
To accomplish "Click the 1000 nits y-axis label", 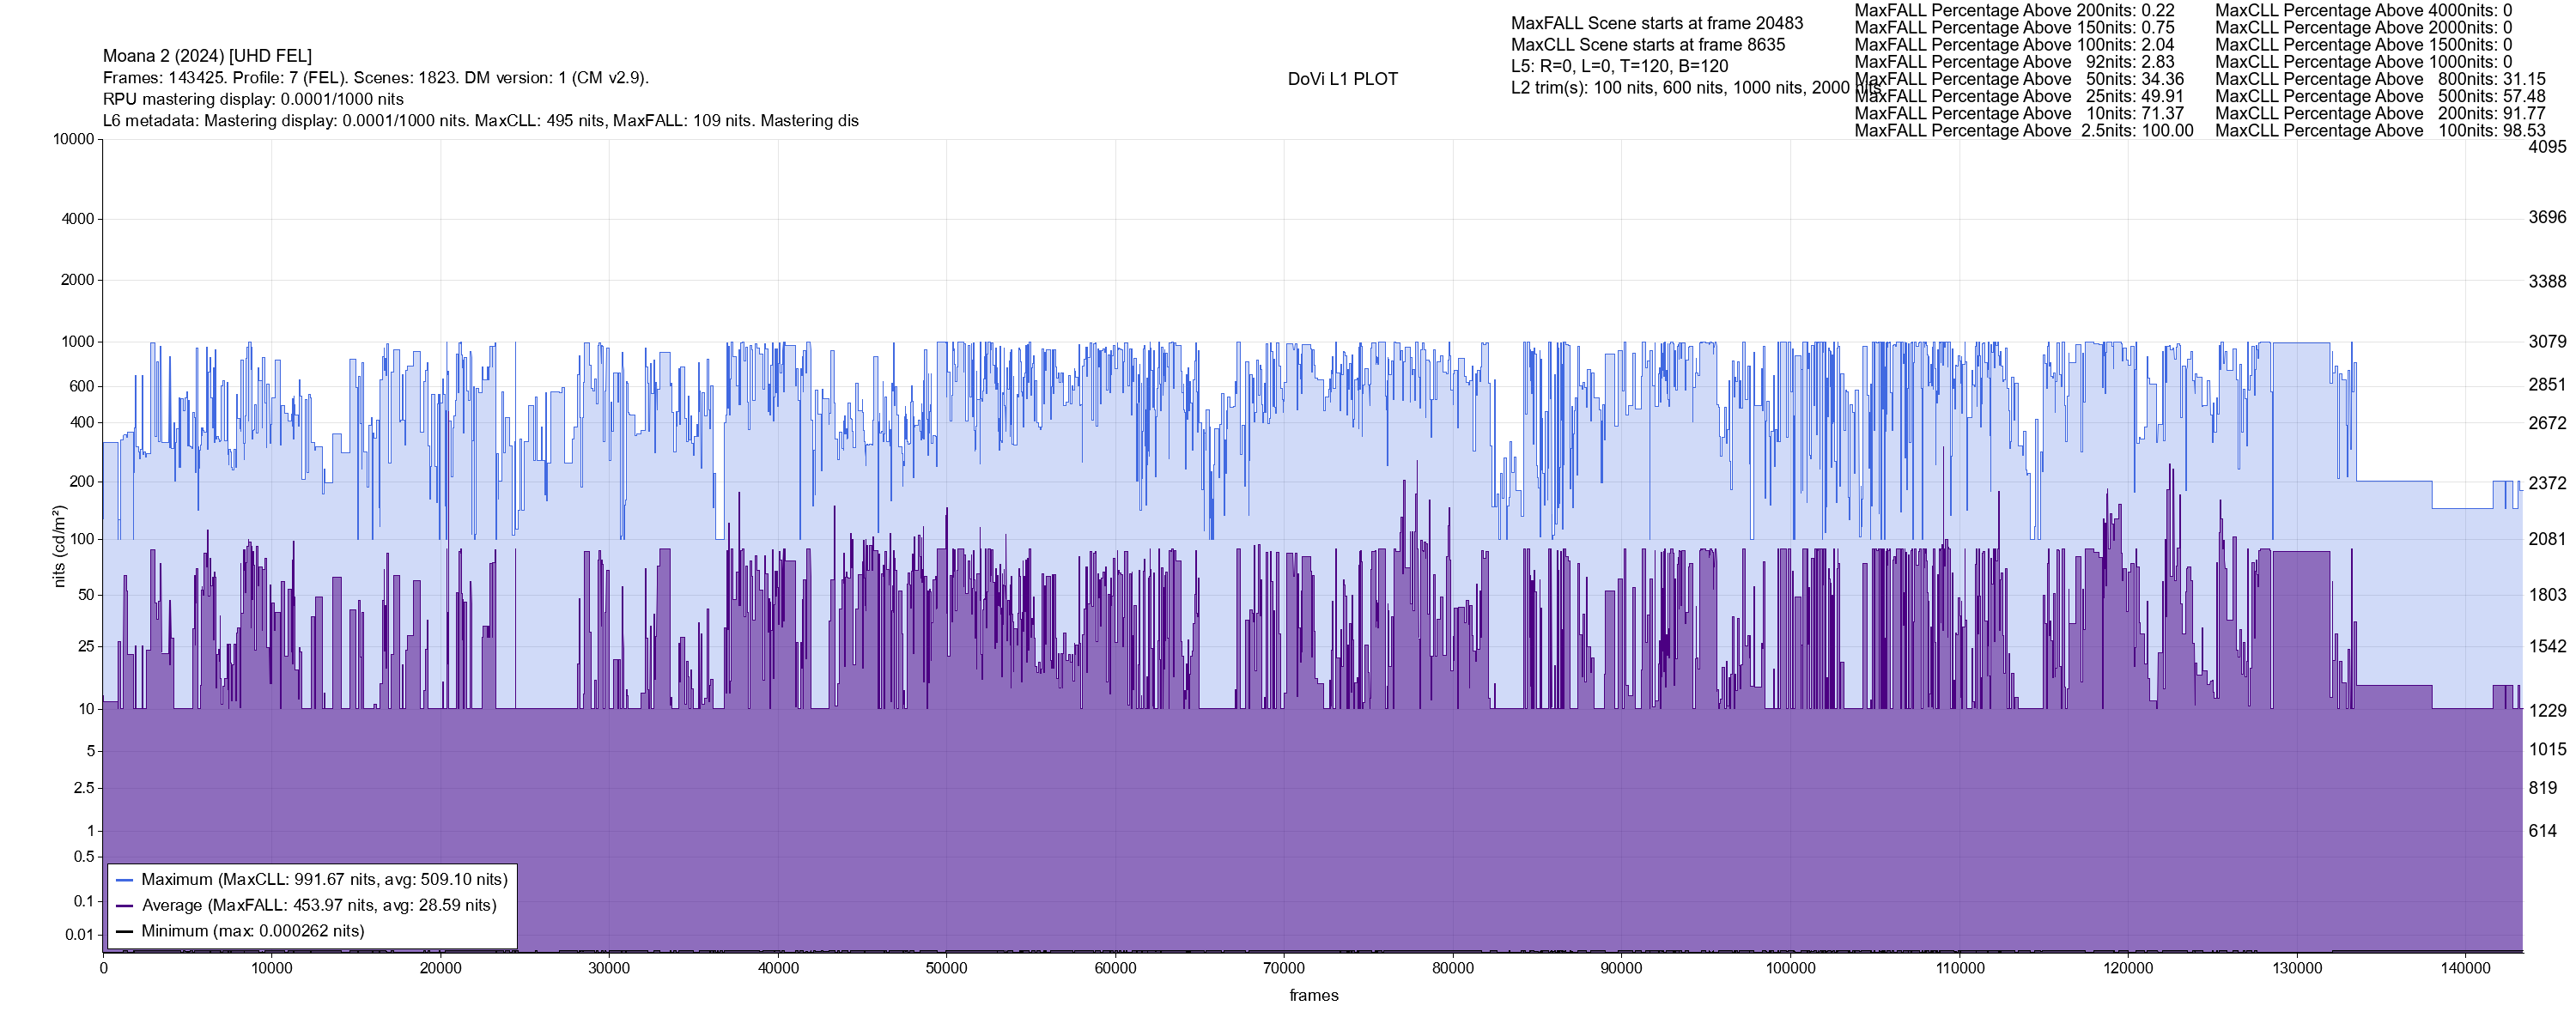I will point(77,342).
